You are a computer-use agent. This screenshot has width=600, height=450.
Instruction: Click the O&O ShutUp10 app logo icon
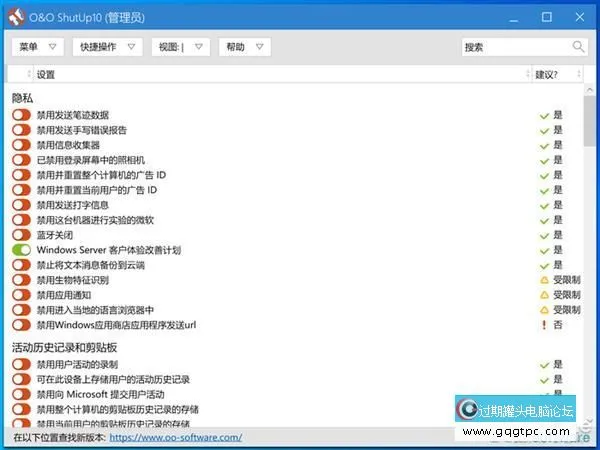click(x=16, y=17)
